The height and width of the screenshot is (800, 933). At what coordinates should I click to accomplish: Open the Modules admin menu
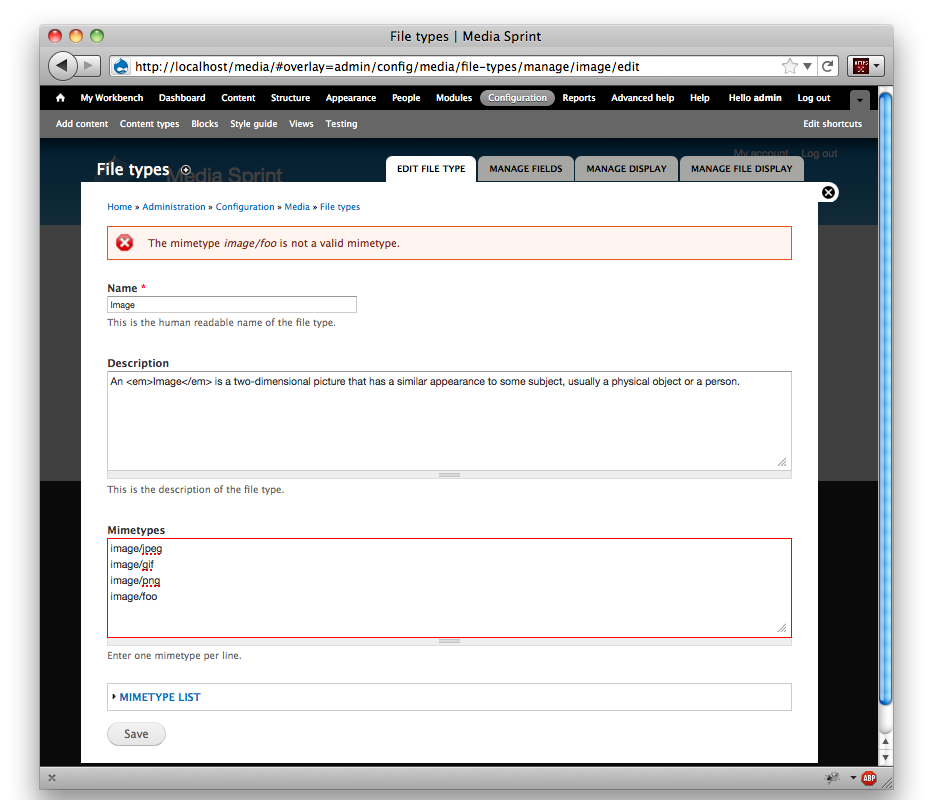454,98
